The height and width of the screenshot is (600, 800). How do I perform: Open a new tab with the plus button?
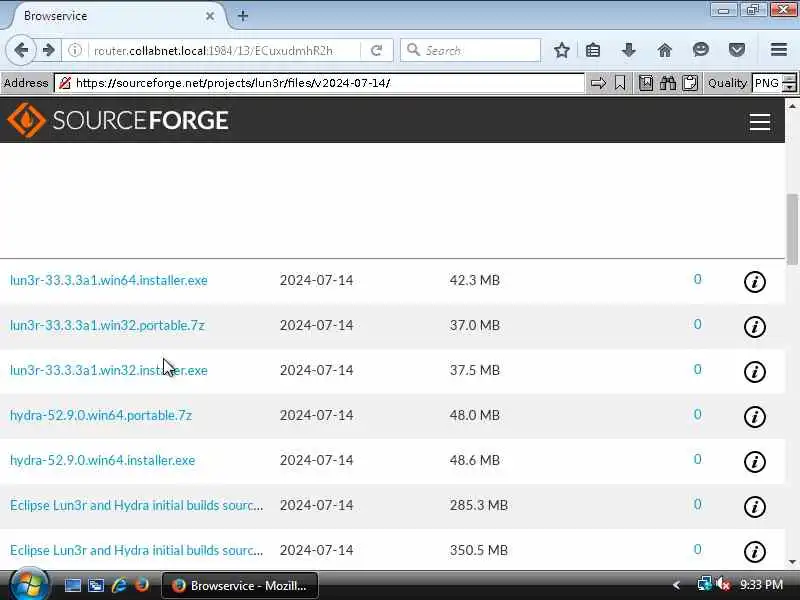point(243,16)
